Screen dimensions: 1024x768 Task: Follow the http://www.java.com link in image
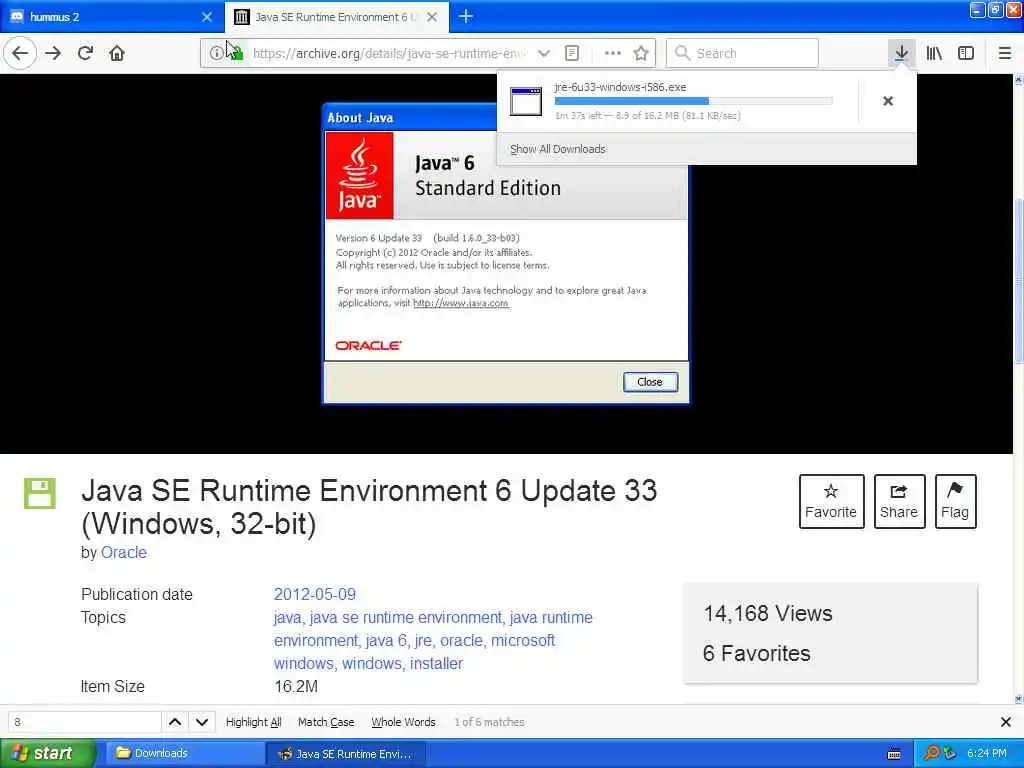460,303
